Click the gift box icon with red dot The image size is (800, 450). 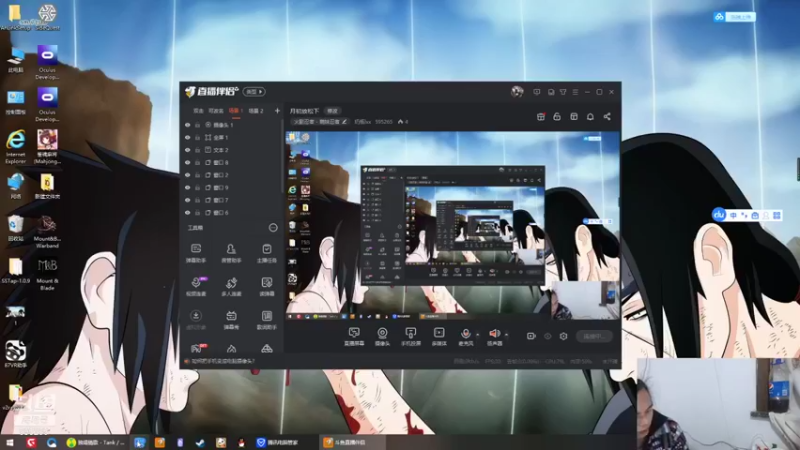541,117
